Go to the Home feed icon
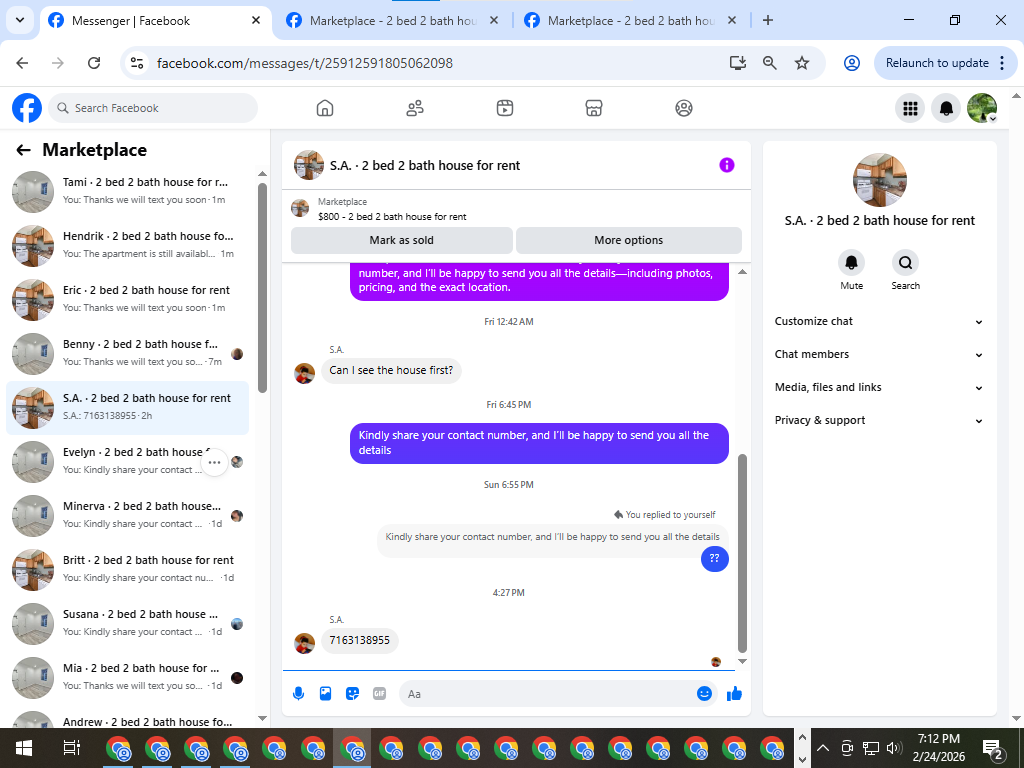Image resolution: width=1024 pixels, height=768 pixels. point(325,108)
